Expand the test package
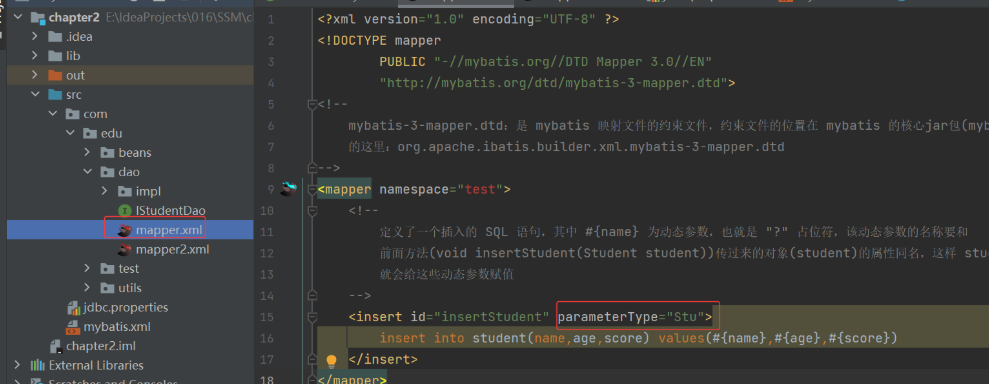 tap(88, 269)
